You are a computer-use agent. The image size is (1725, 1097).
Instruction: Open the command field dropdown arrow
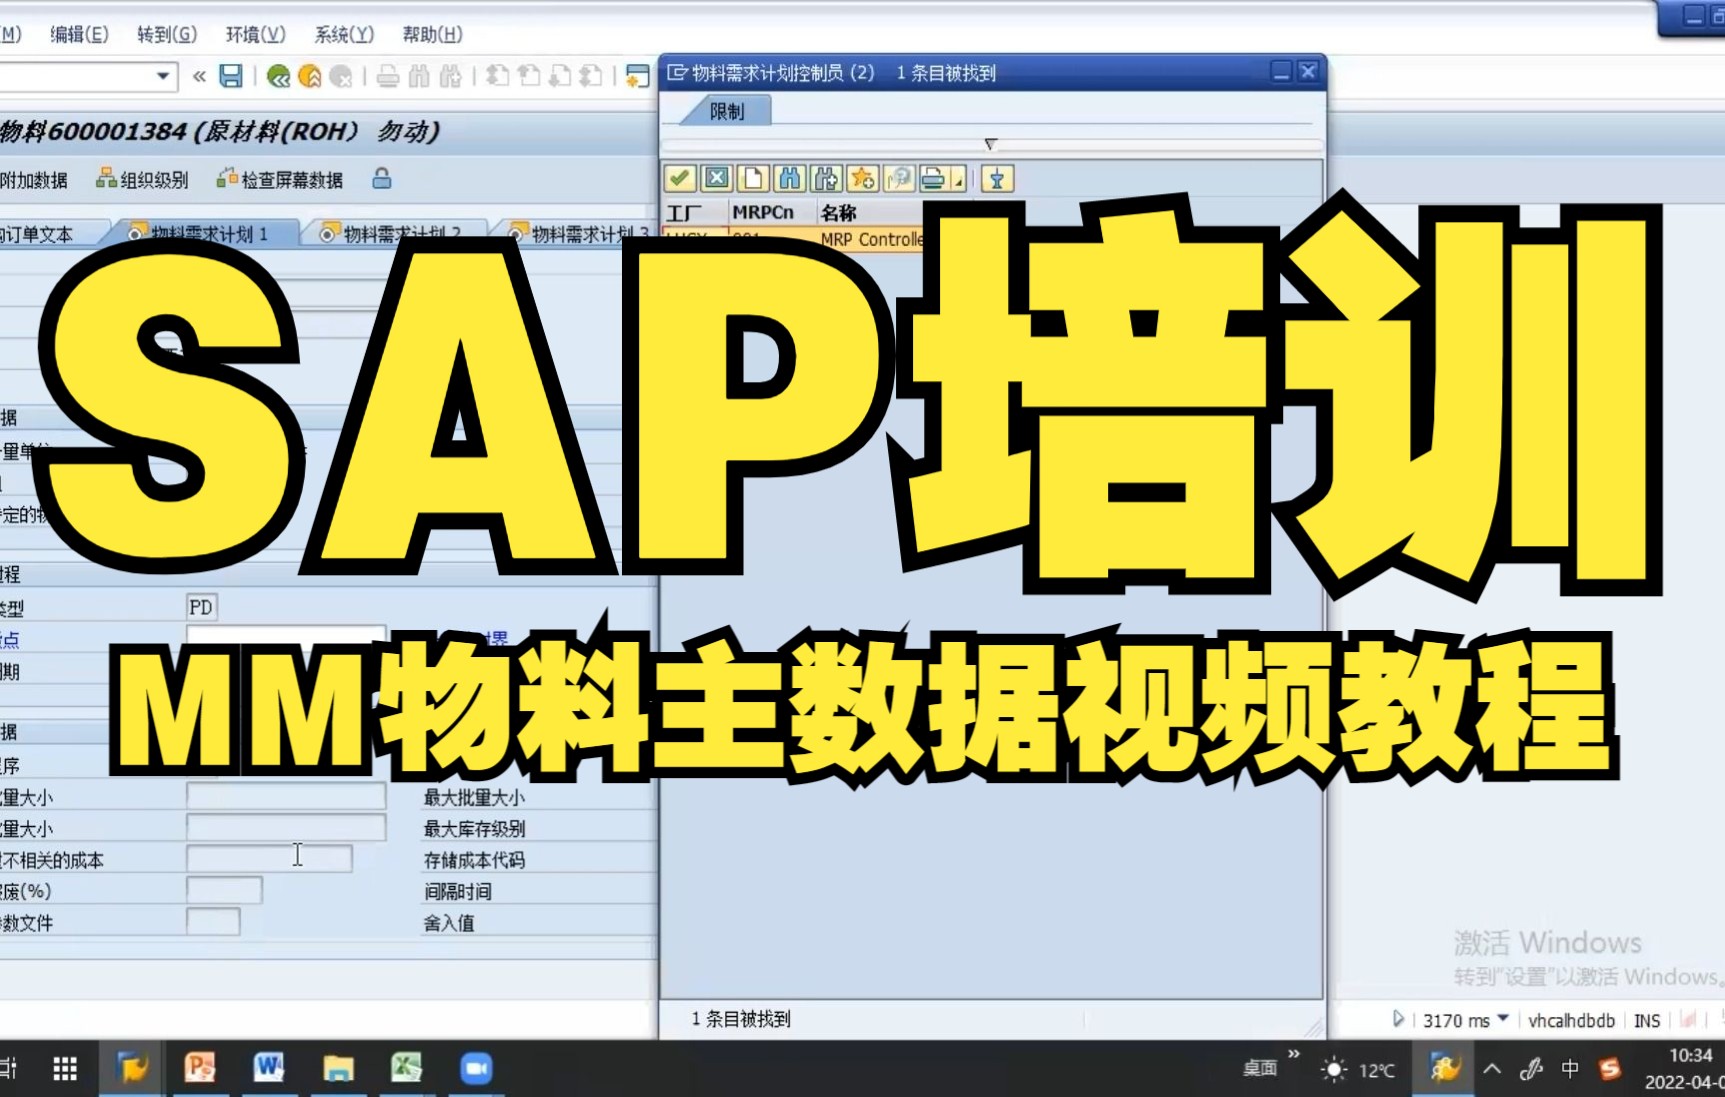pos(163,76)
